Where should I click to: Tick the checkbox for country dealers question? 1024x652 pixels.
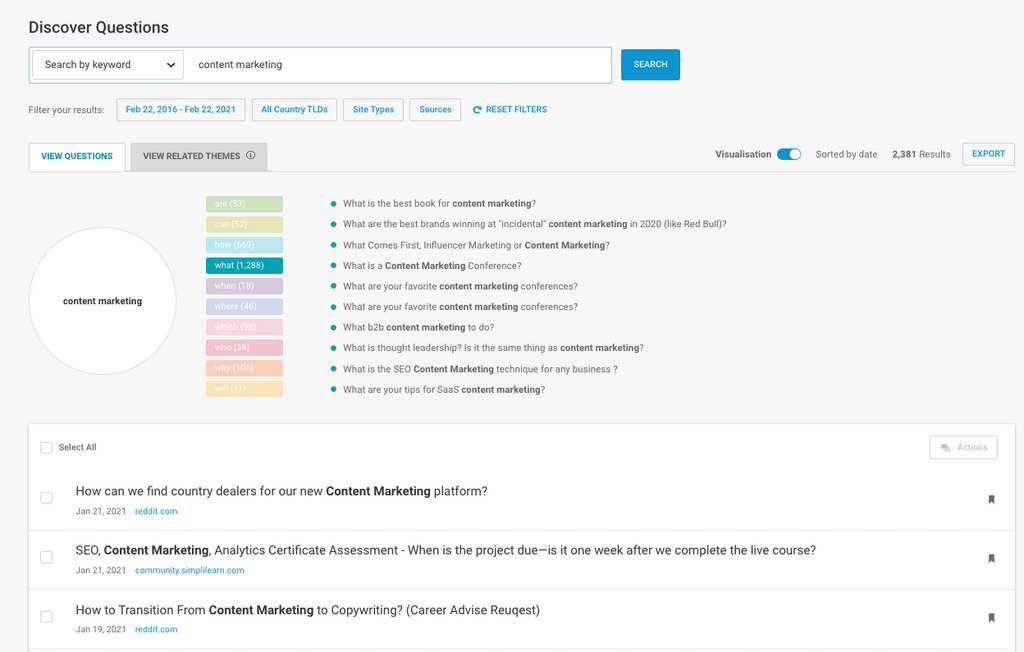(x=46, y=498)
